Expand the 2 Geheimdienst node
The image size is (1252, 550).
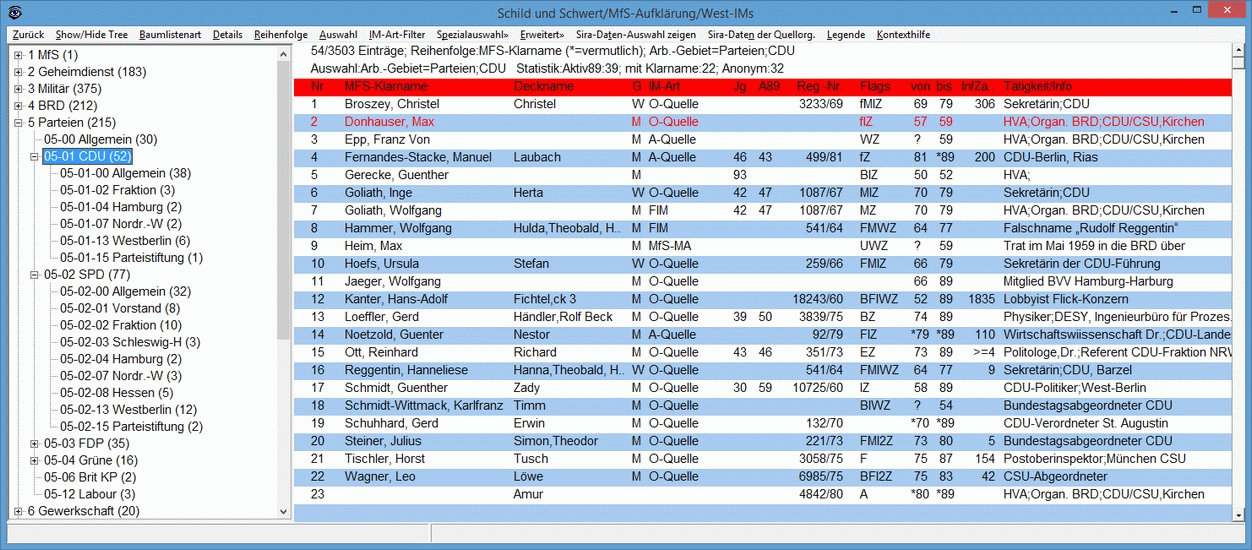18,72
